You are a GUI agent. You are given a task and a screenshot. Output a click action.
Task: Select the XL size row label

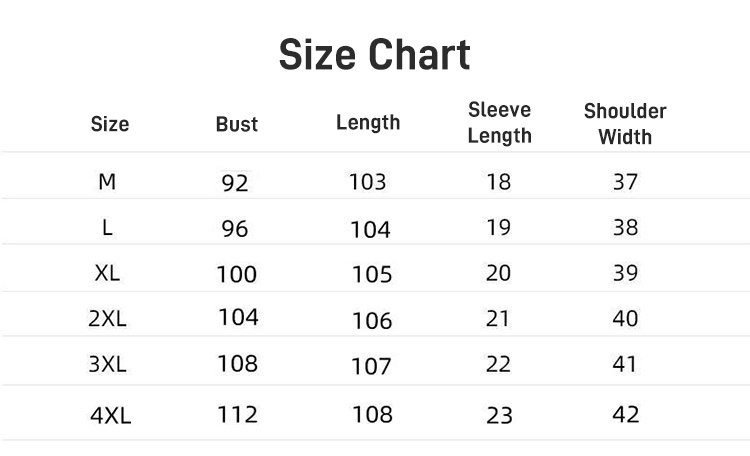point(108,273)
